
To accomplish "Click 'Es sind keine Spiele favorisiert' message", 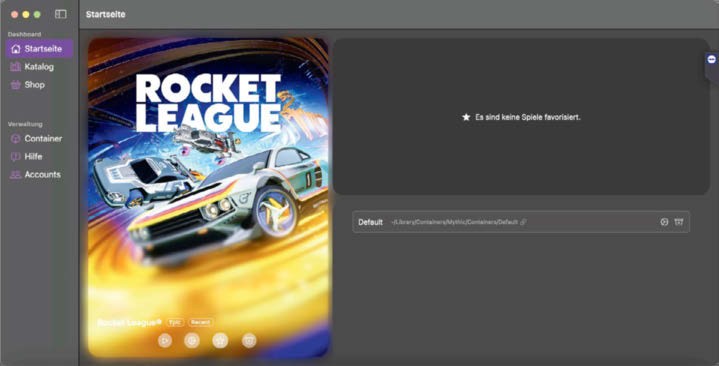I will click(528, 117).
